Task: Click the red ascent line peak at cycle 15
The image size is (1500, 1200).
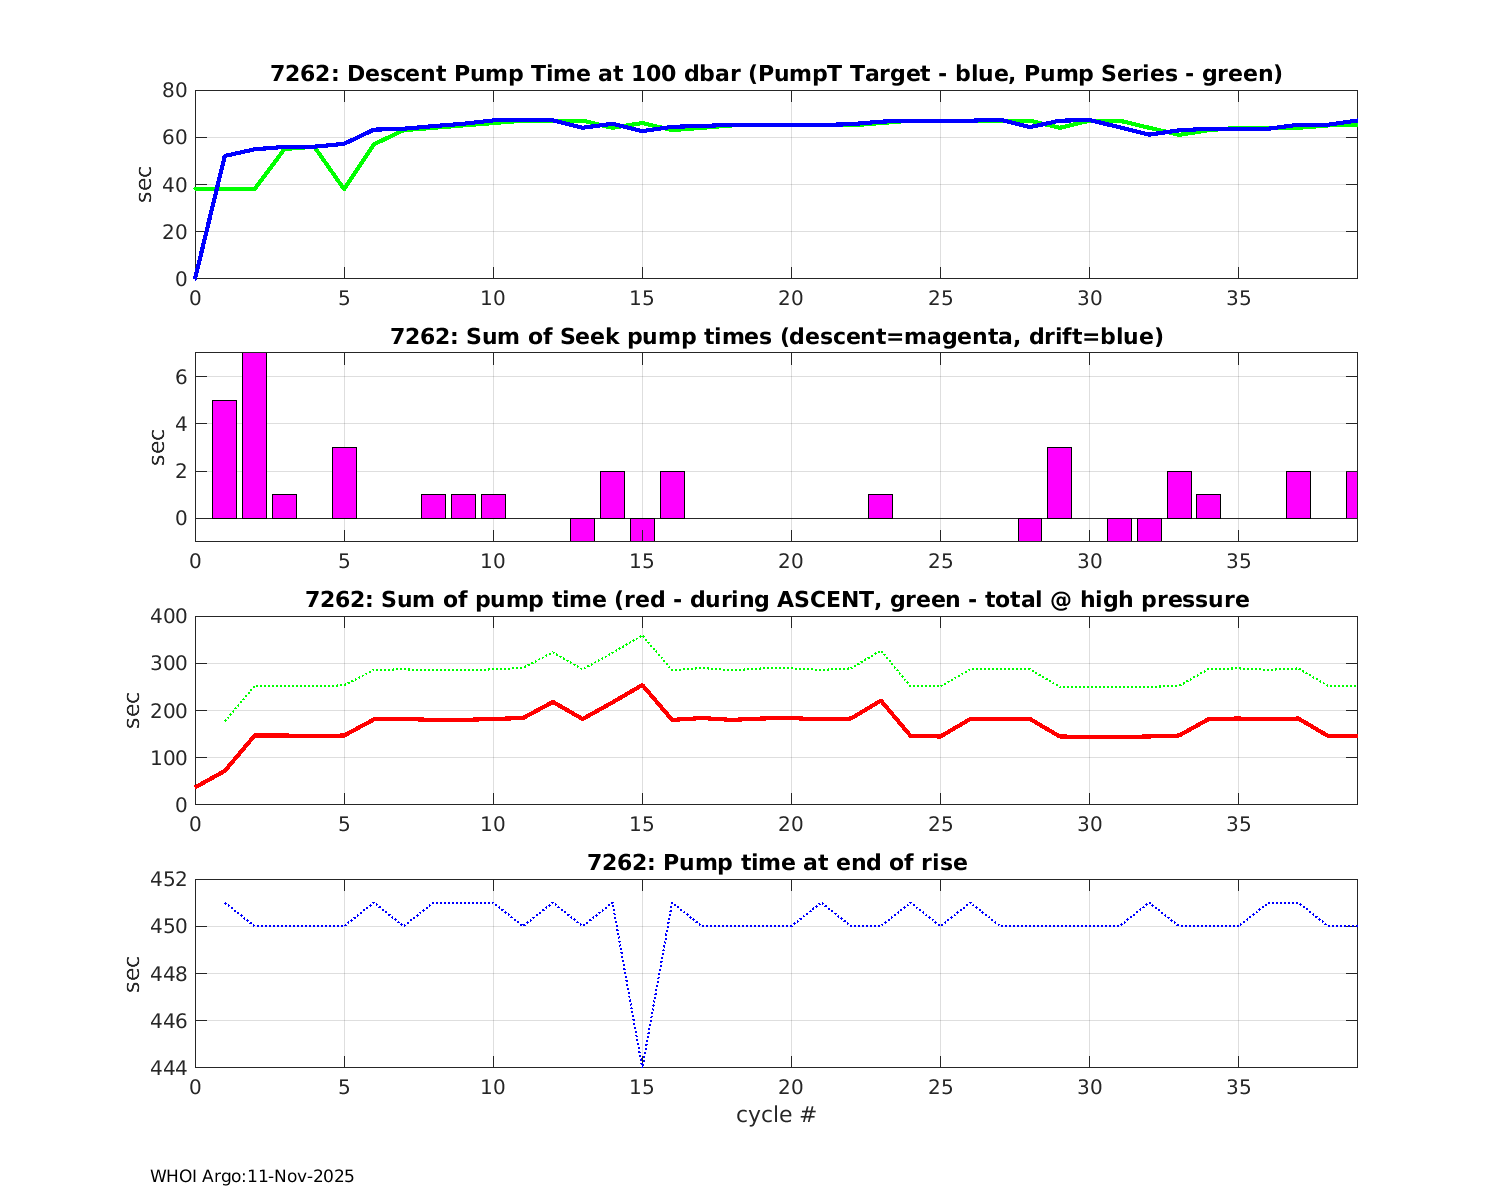Action: click(x=642, y=686)
